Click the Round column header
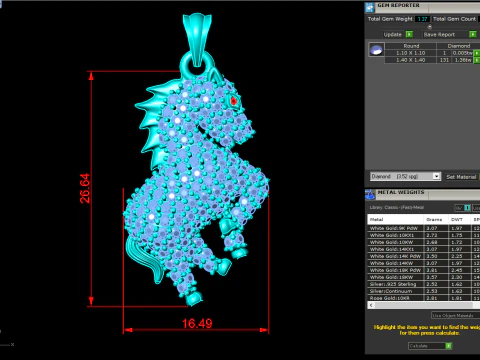 pos(410,46)
